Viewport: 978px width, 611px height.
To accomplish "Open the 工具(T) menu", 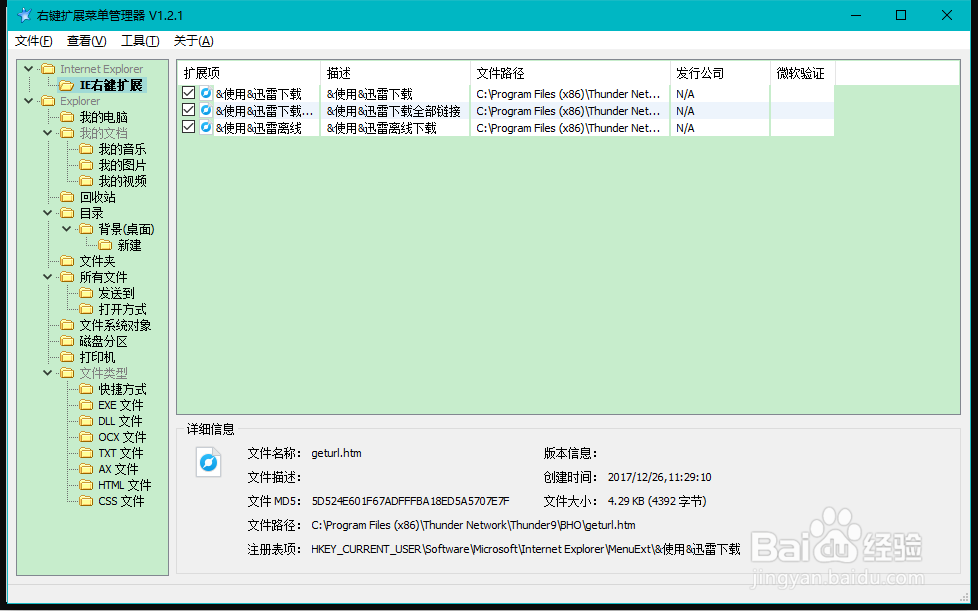I will click(140, 41).
